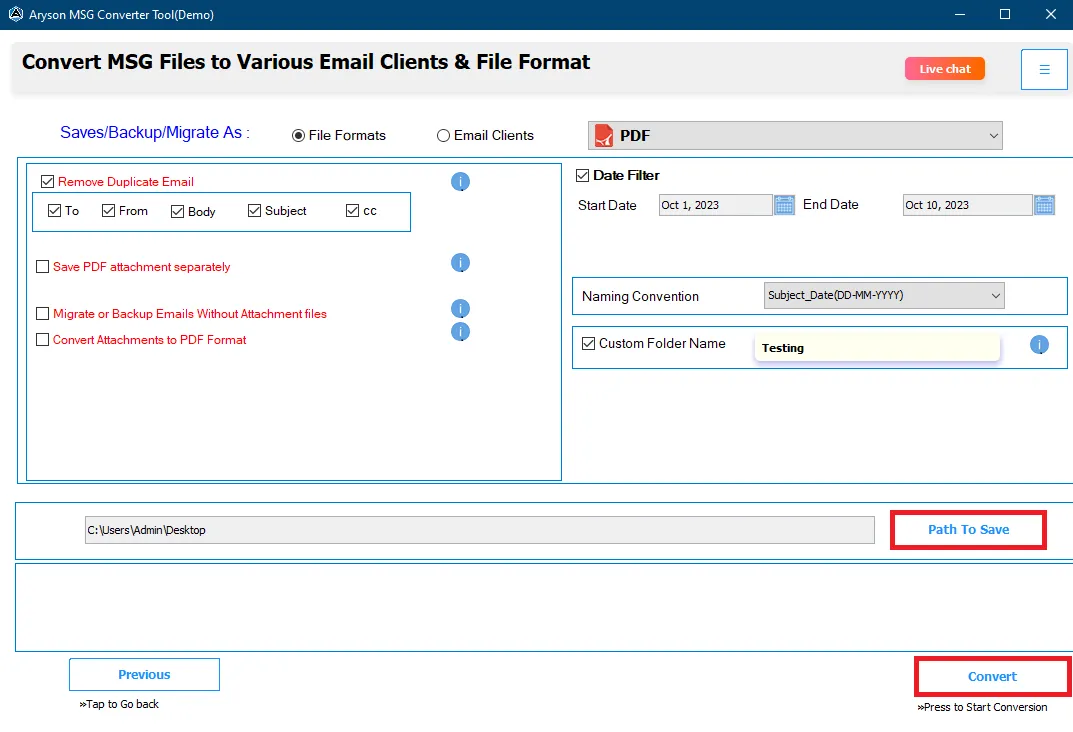Click the Live chat button
The width and height of the screenshot is (1073, 732).
[x=944, y=68]
